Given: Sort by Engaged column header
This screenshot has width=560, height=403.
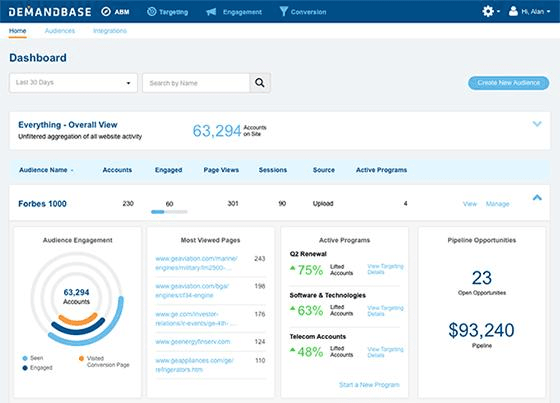Looking at the screenshot, I should [169, 170].
